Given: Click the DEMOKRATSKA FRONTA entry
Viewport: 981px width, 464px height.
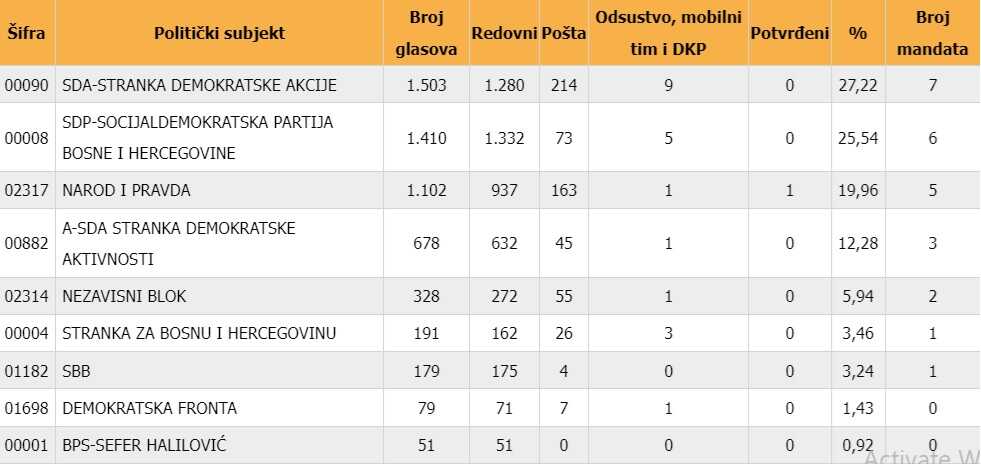Looking at the screenshot, I should tap(149, 408).
